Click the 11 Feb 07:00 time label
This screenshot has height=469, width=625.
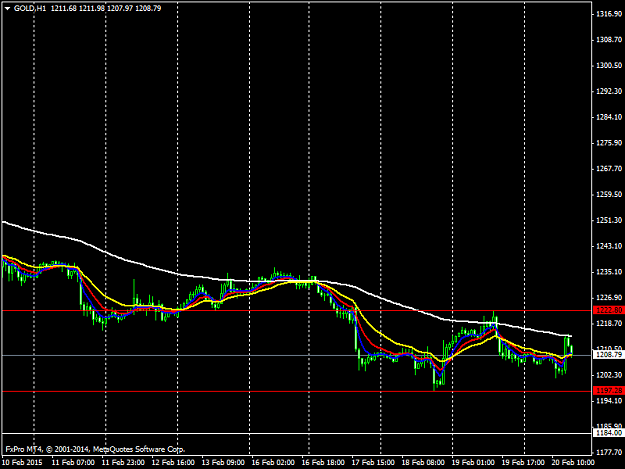click(x=73, y=463)
